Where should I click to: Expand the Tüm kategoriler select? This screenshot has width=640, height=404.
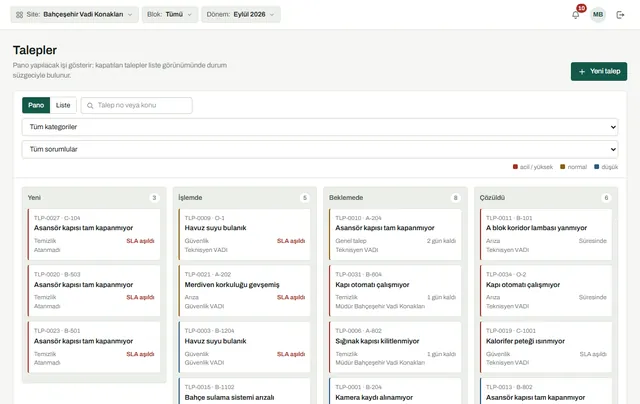click(x=320, y=127)
